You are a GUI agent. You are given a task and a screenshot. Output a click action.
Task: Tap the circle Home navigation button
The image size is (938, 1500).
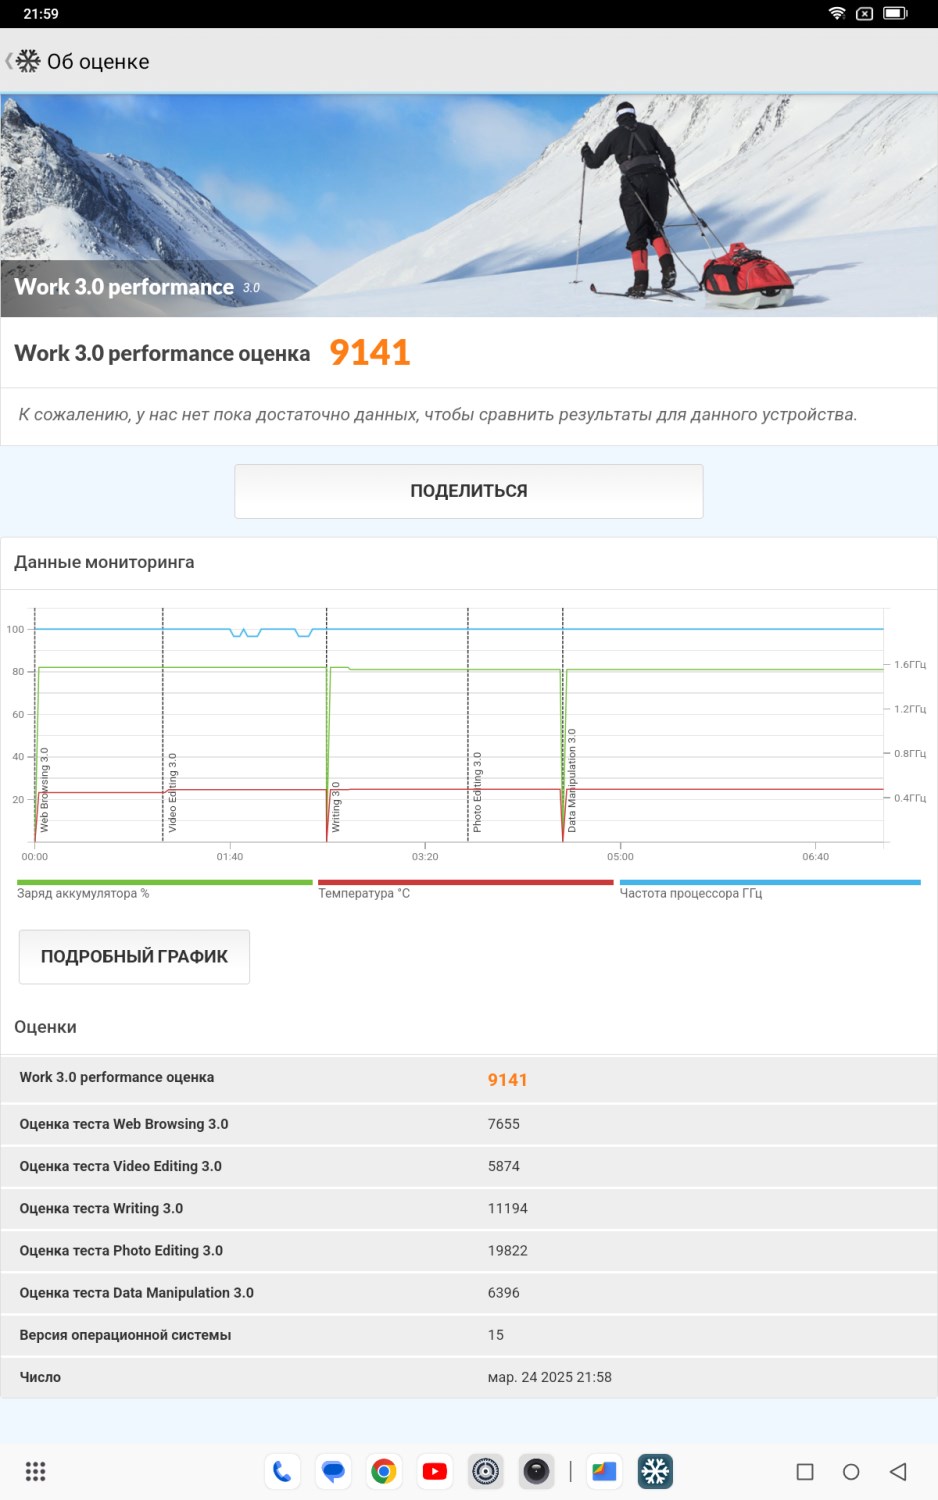851,1471
